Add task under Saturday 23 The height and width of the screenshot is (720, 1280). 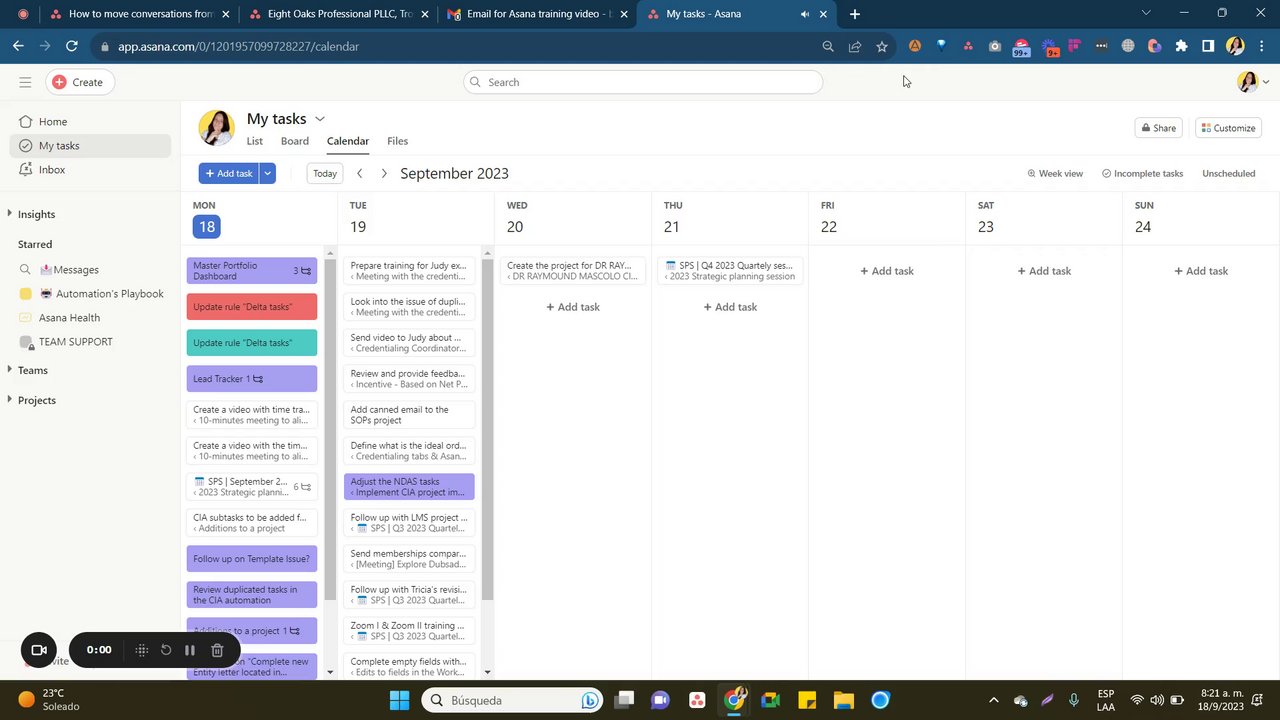(x=1044, y=271)
